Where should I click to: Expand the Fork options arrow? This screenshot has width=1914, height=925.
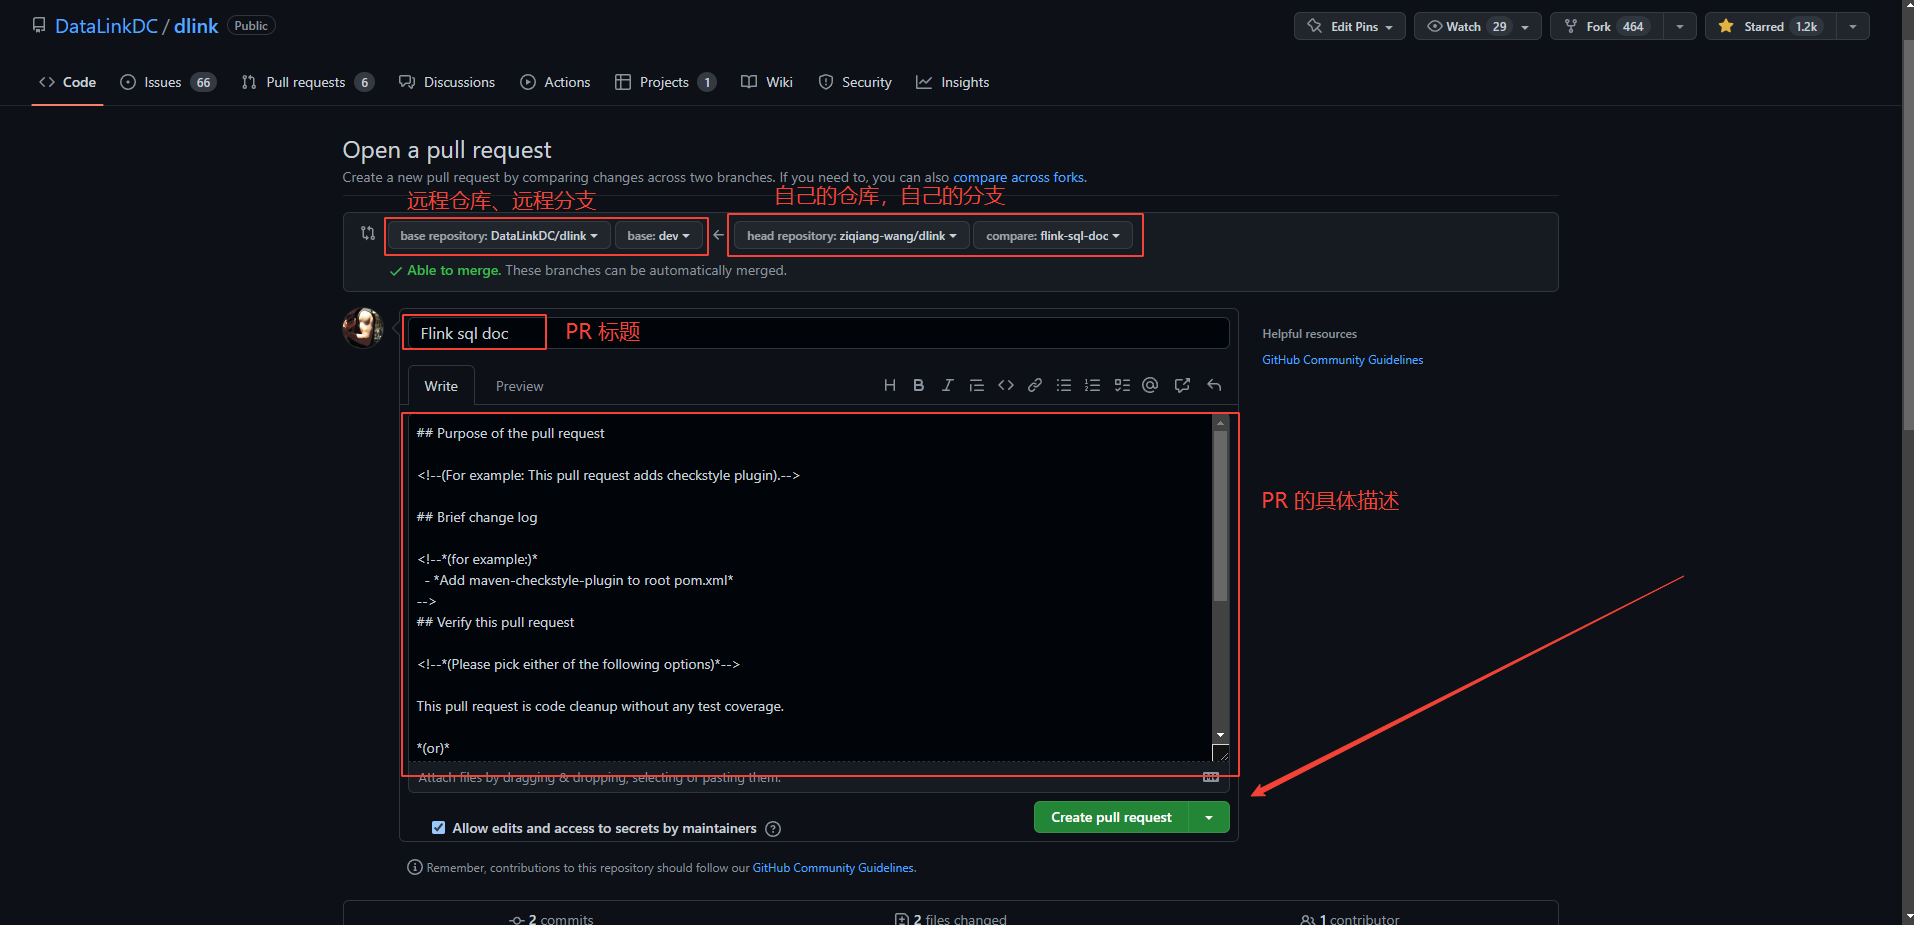click(1680, 26)
